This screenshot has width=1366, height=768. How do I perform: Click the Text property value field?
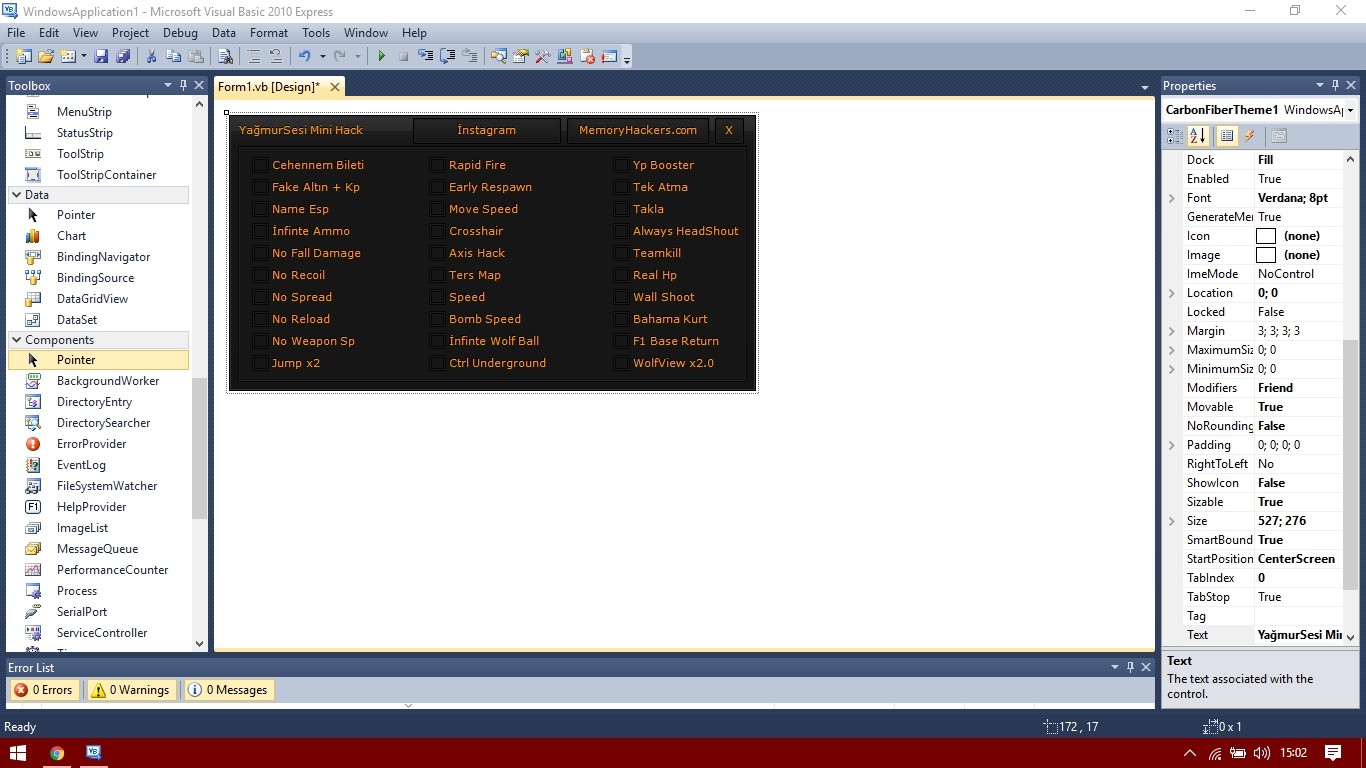(x=1299, y=635)
